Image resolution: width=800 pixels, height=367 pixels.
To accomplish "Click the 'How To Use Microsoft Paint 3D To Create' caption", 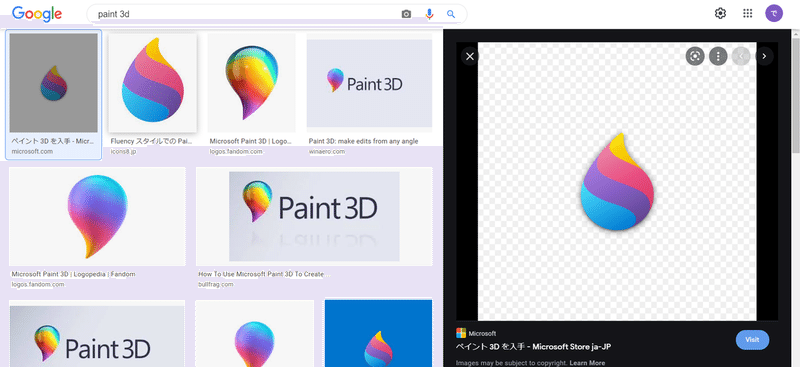I will click(x=264, y=274).
